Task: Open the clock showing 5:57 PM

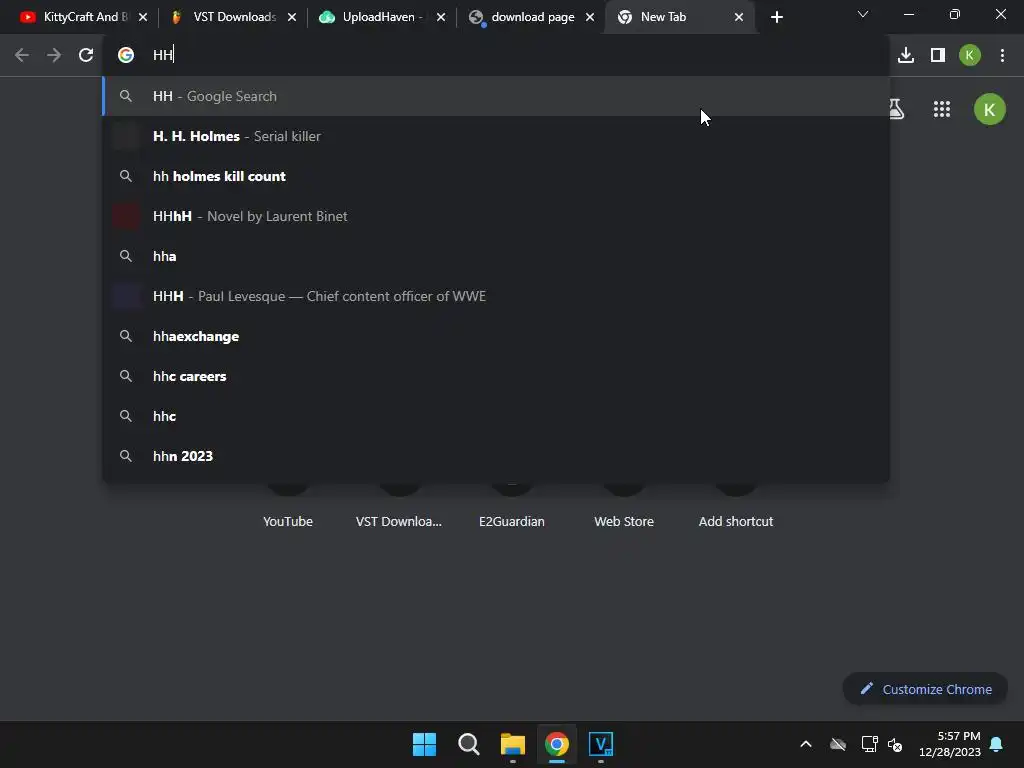Action: click(950, 744)
